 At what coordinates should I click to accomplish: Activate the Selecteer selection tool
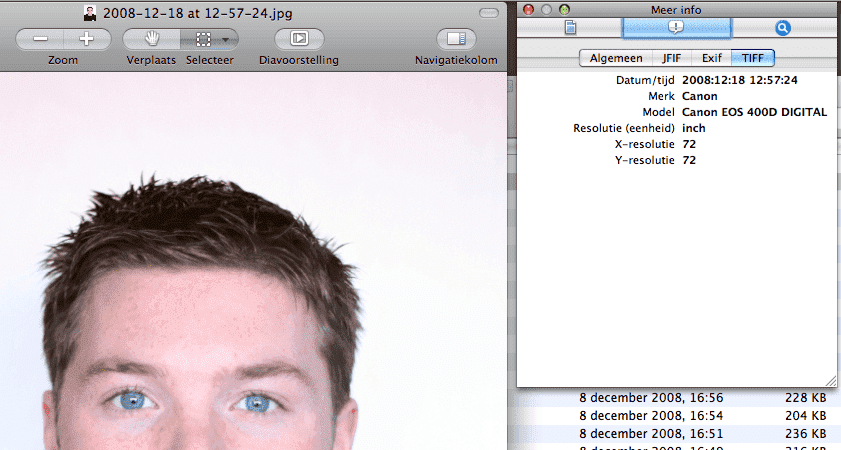pyautogui.click(x=201, y=39)
